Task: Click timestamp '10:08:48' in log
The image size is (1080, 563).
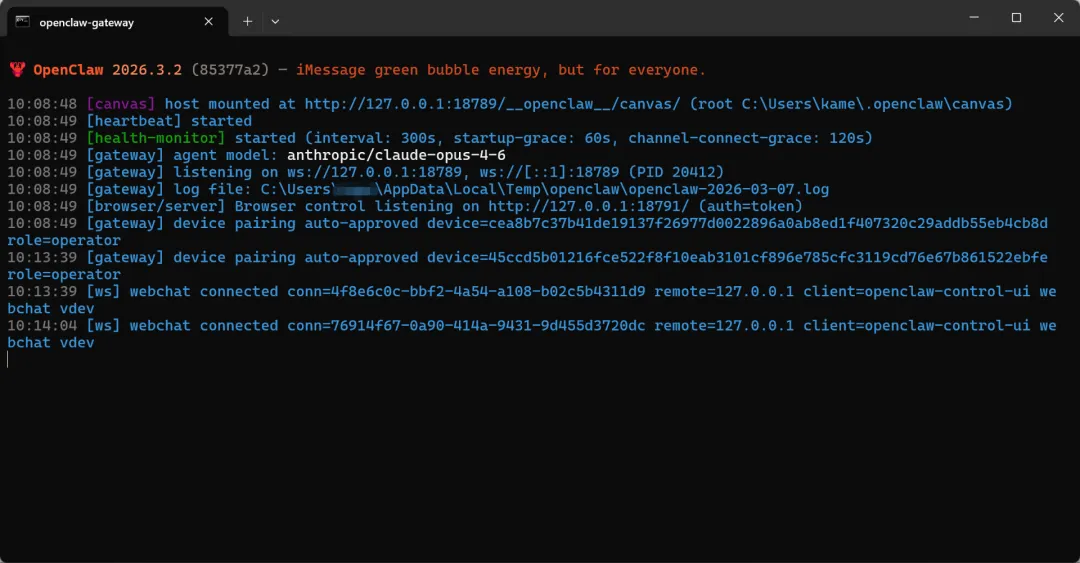Action: [42, 104]
